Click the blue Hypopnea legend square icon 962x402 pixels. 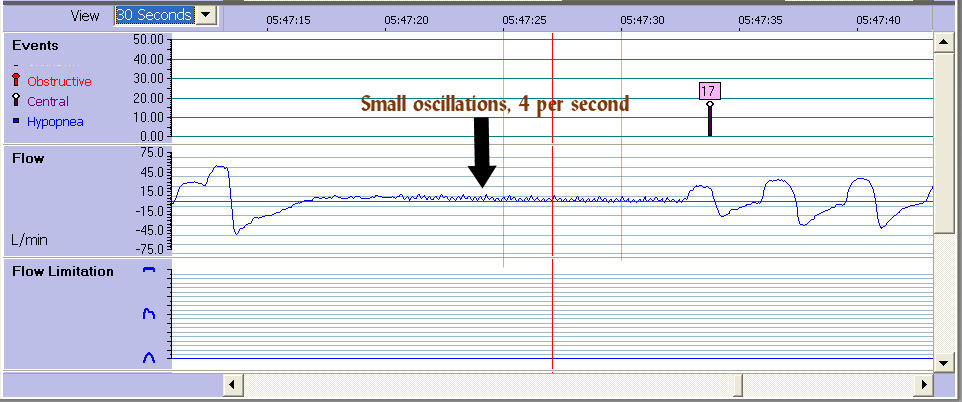coord(15,122)
